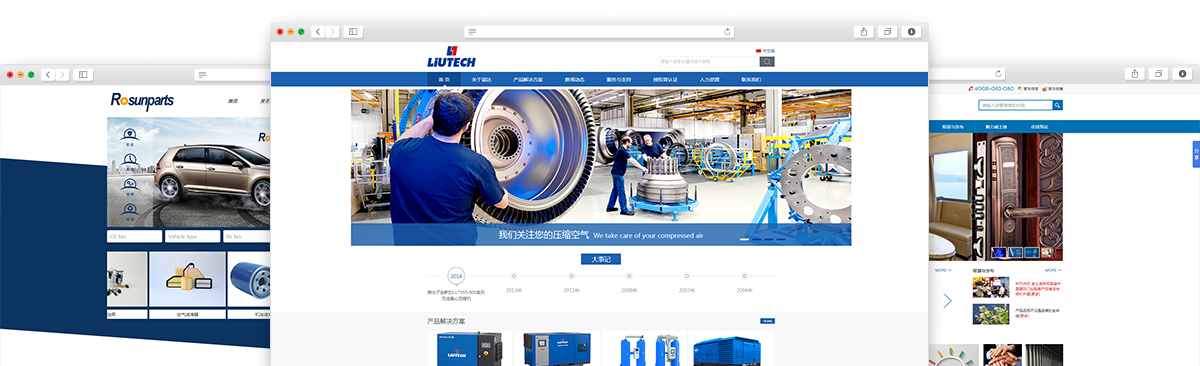This screenshot has width=1200, height=366.
Task: Click the sidebar toggle icon in center browser
Action: tap(353, 32)
